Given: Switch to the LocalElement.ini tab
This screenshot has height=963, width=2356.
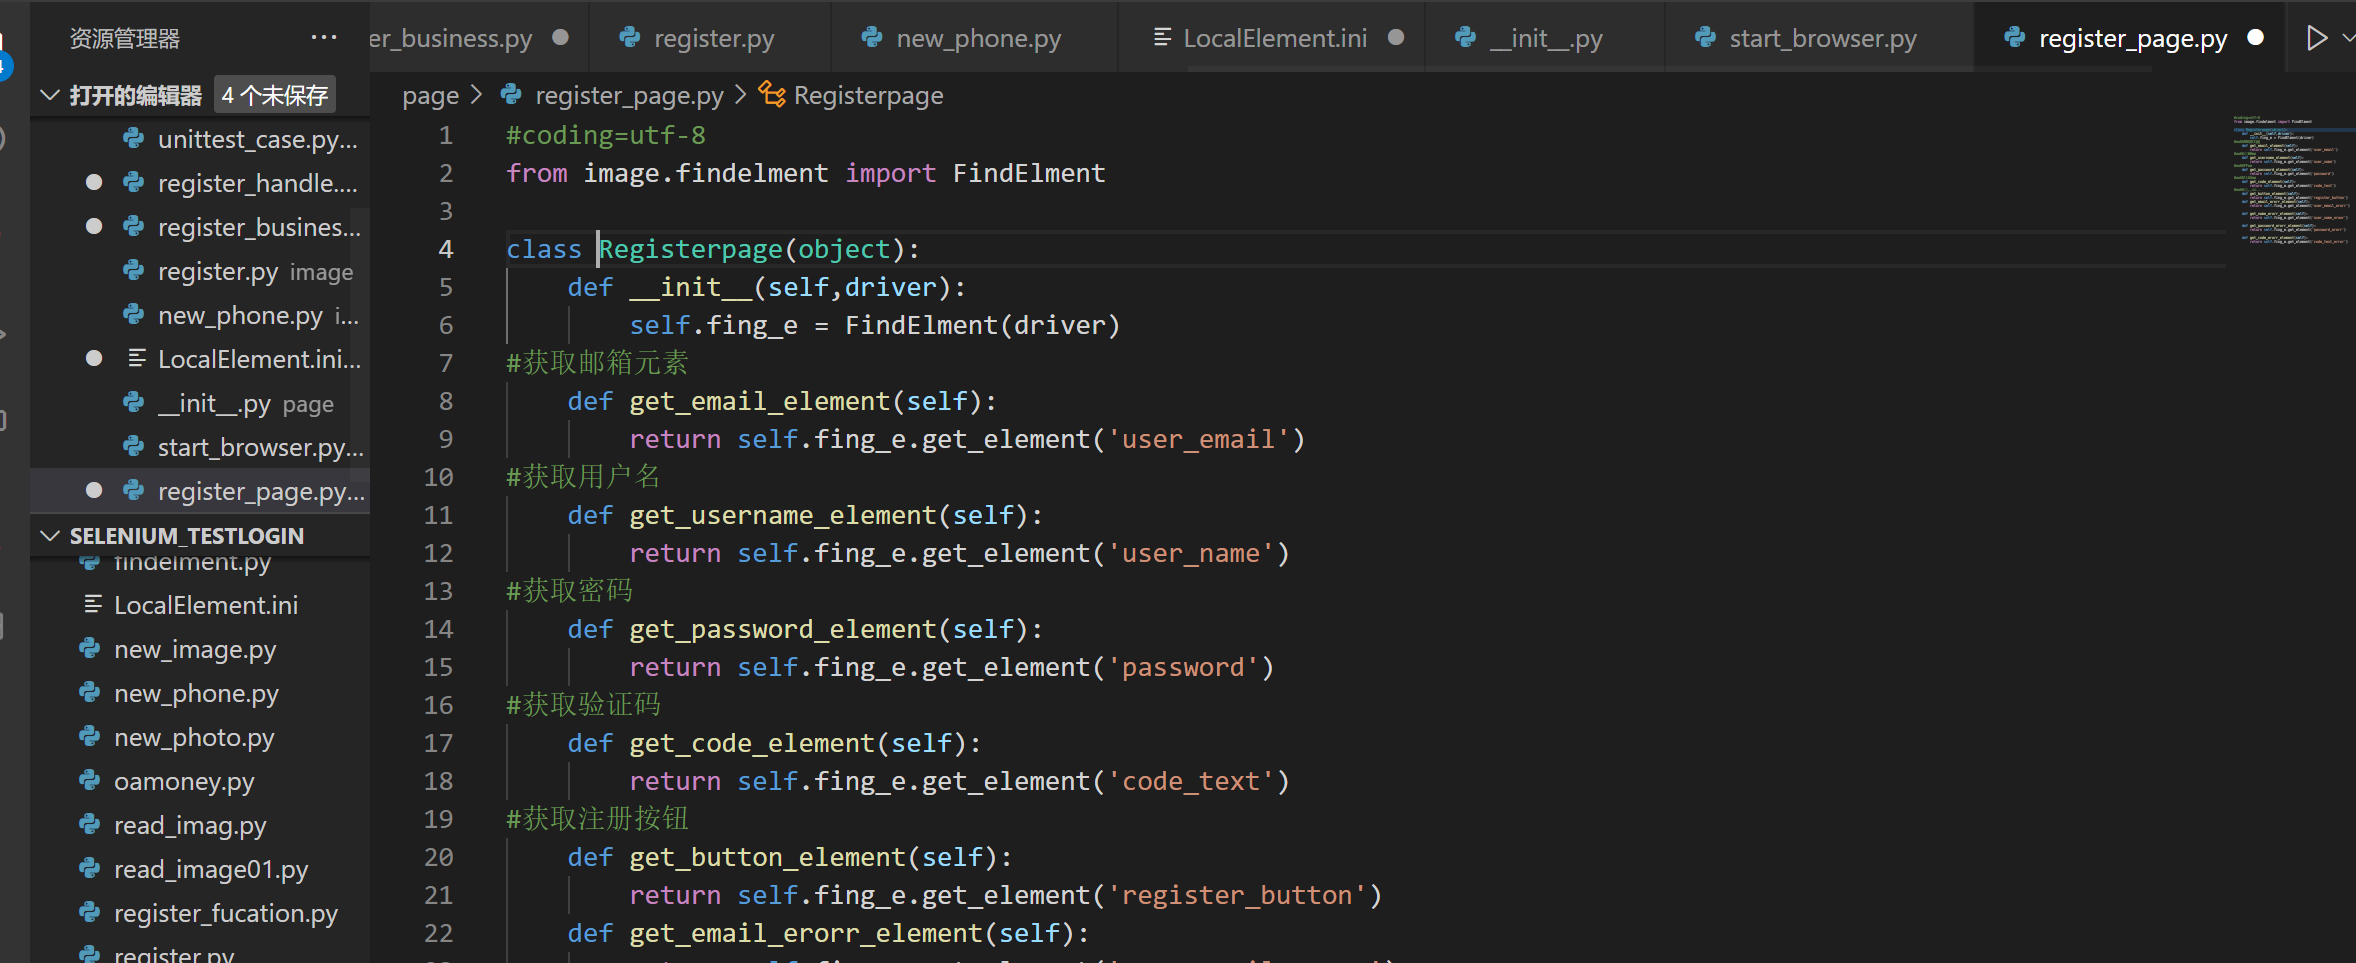Looking at the screenshot, I should pyautogui.click(x=1272, y=38).
